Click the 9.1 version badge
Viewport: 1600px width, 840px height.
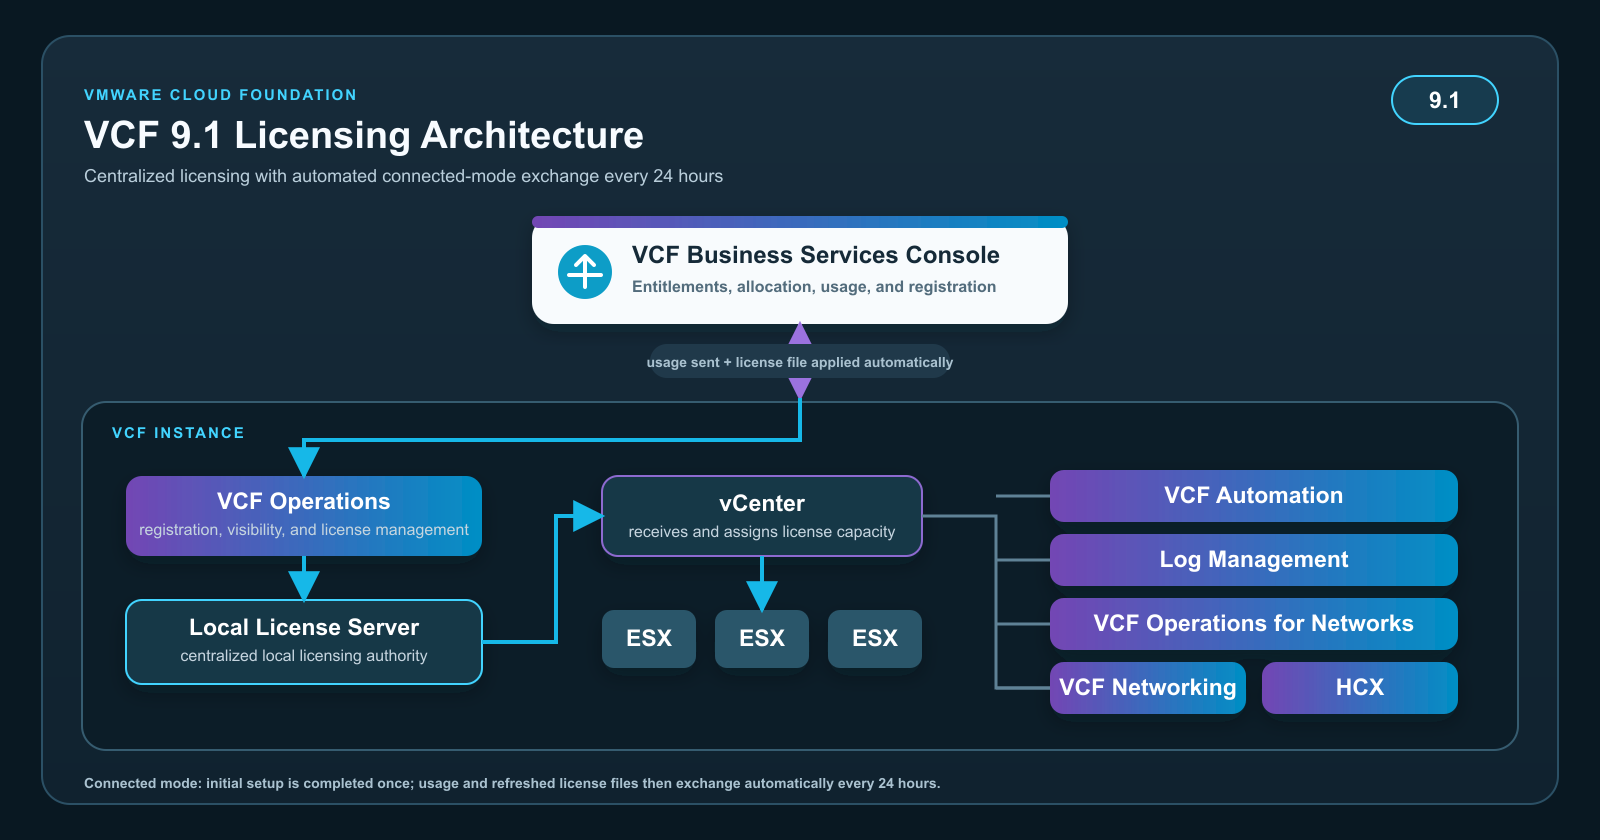pyautogui.click(x=1444, y=100)
